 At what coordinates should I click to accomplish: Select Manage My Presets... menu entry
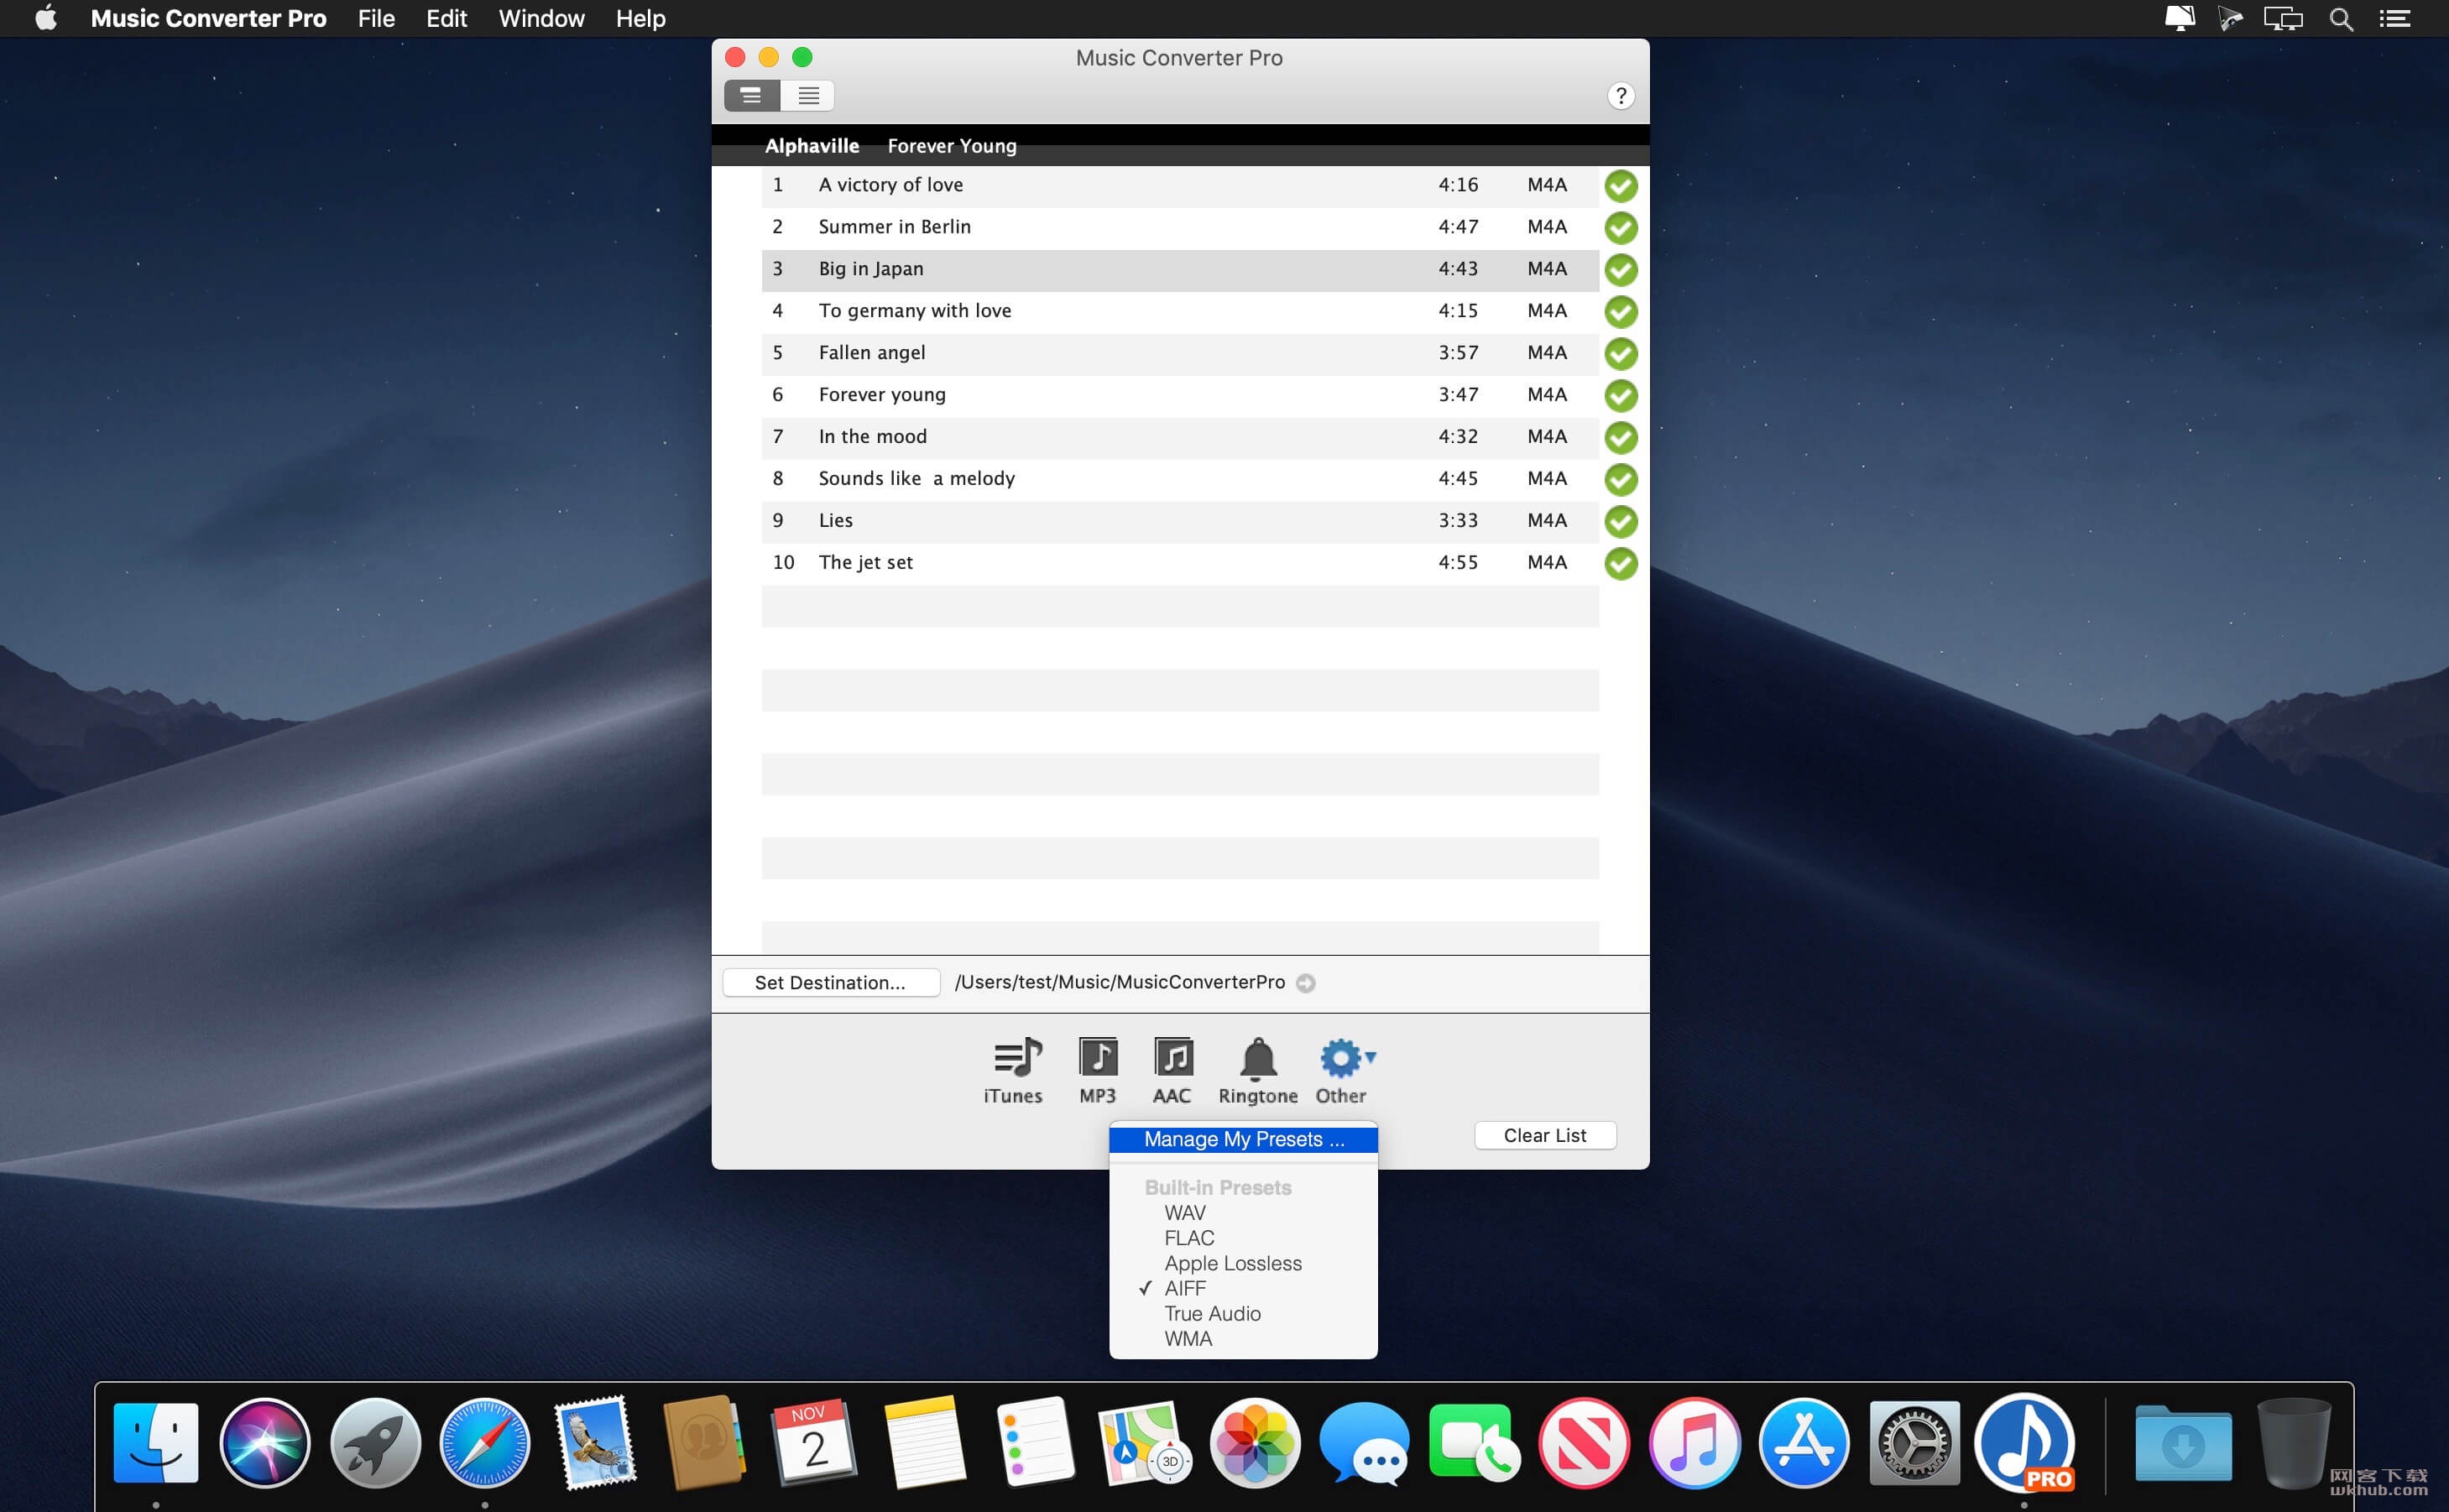(1243, 1139)
